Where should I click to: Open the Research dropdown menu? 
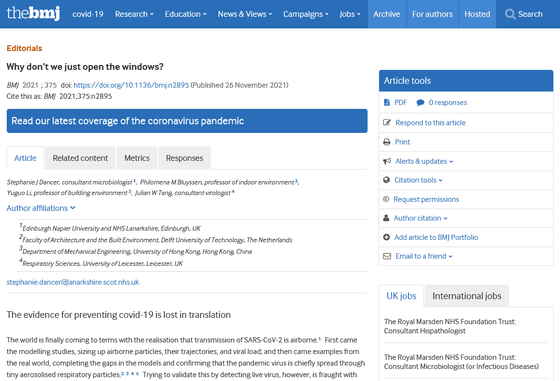click(x=134, y=14)
